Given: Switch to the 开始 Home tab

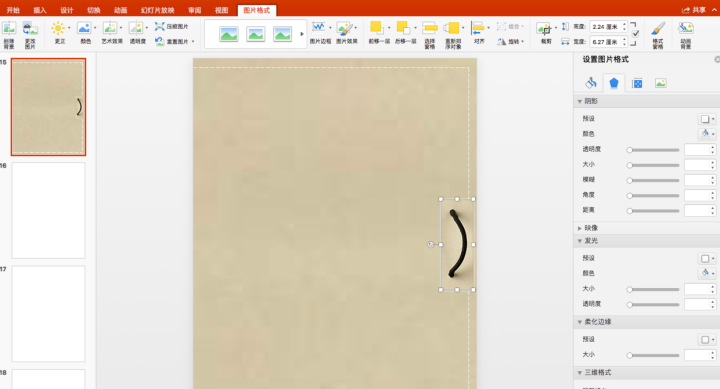Looking at the screenshot, I should (13, 10).
